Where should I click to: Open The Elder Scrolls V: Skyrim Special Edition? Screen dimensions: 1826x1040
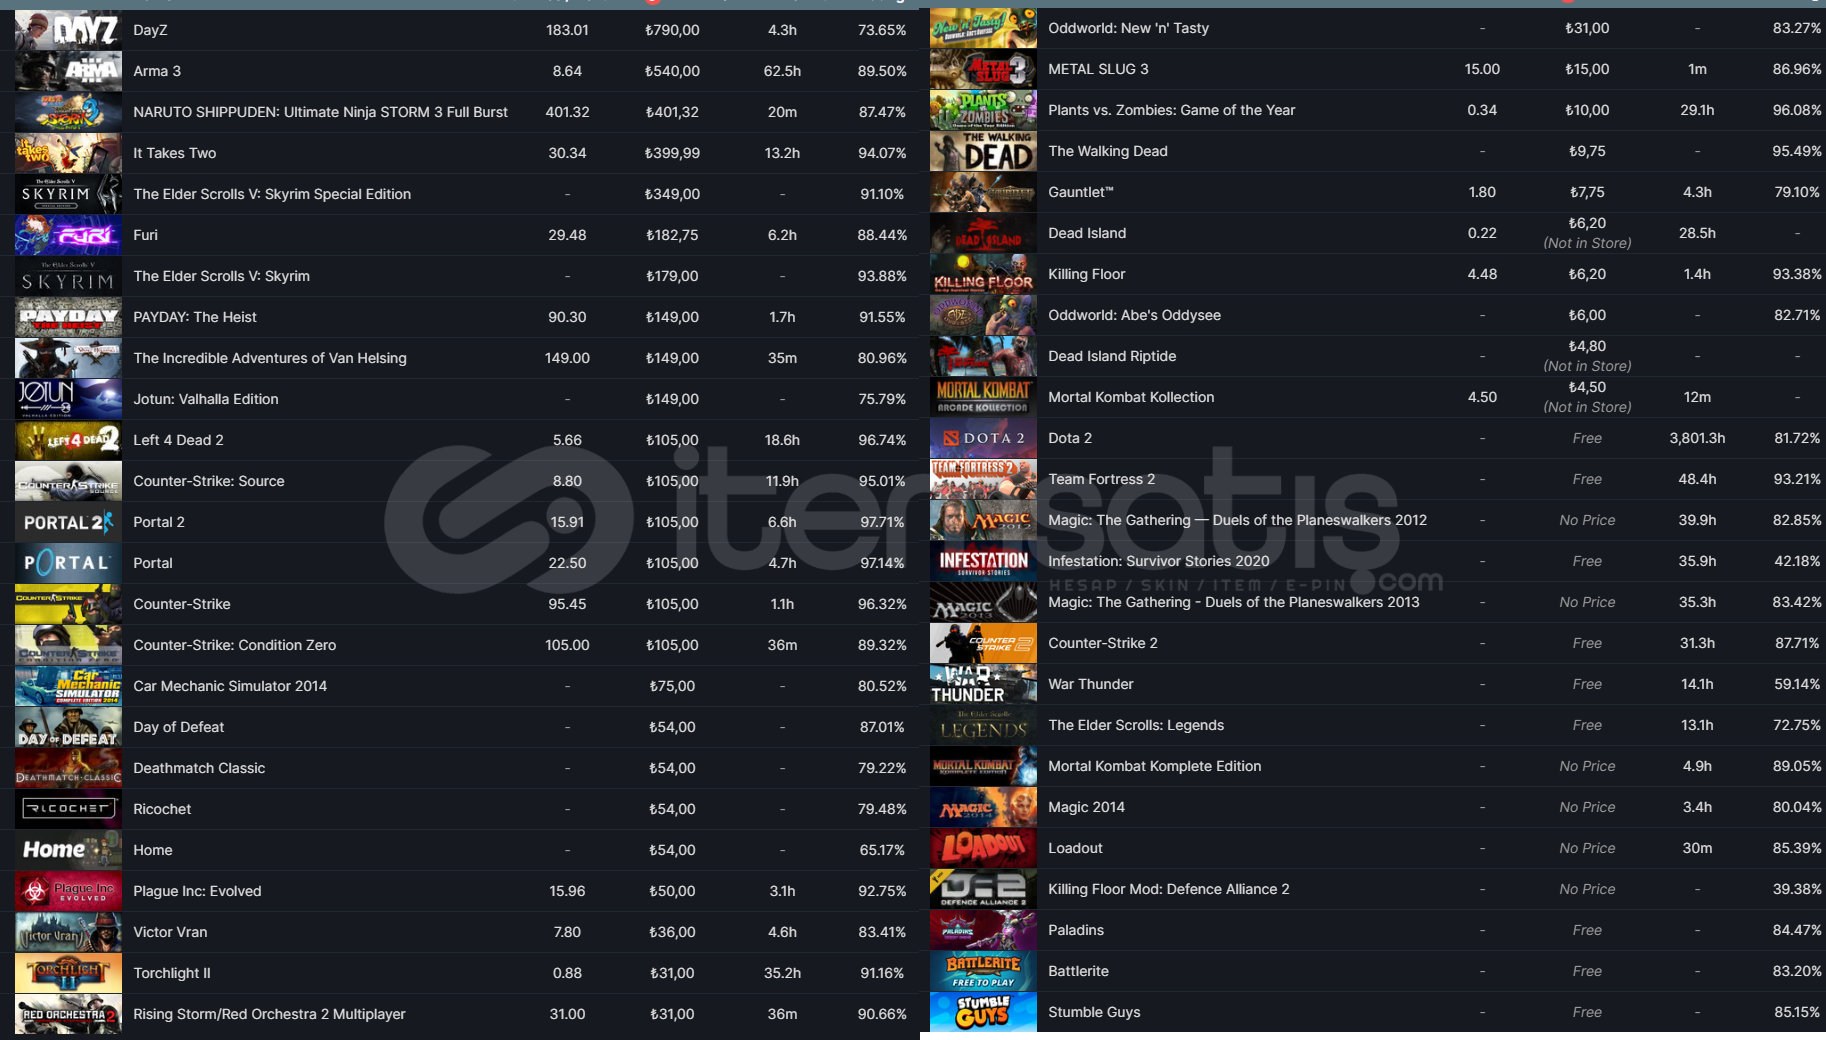[x=272, y=194]
